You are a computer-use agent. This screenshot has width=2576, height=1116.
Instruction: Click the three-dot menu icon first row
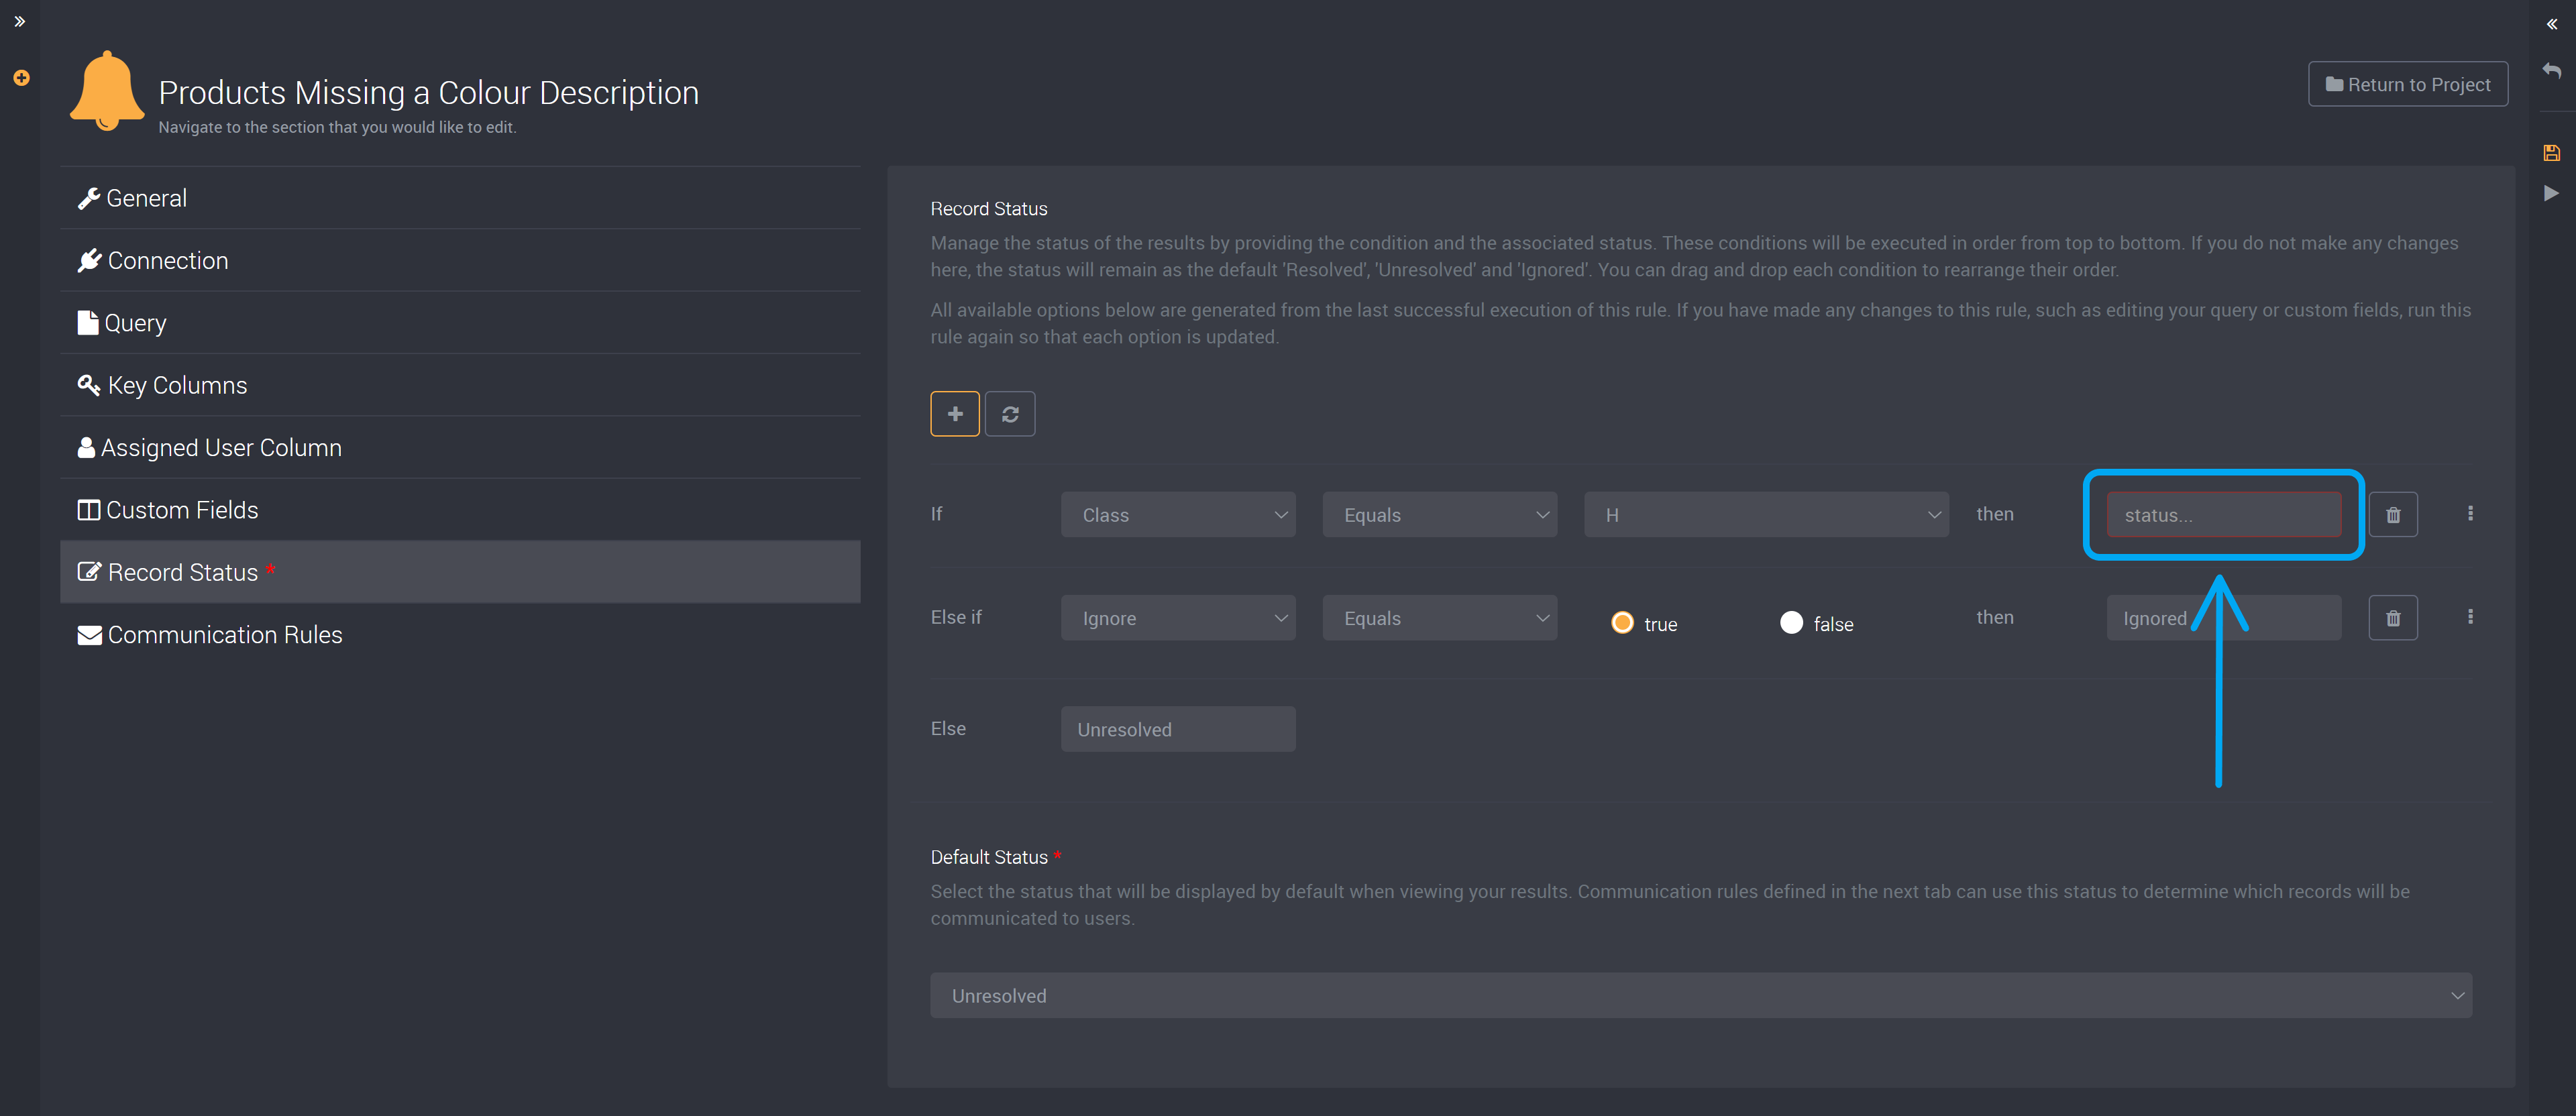click(2471, 513)
